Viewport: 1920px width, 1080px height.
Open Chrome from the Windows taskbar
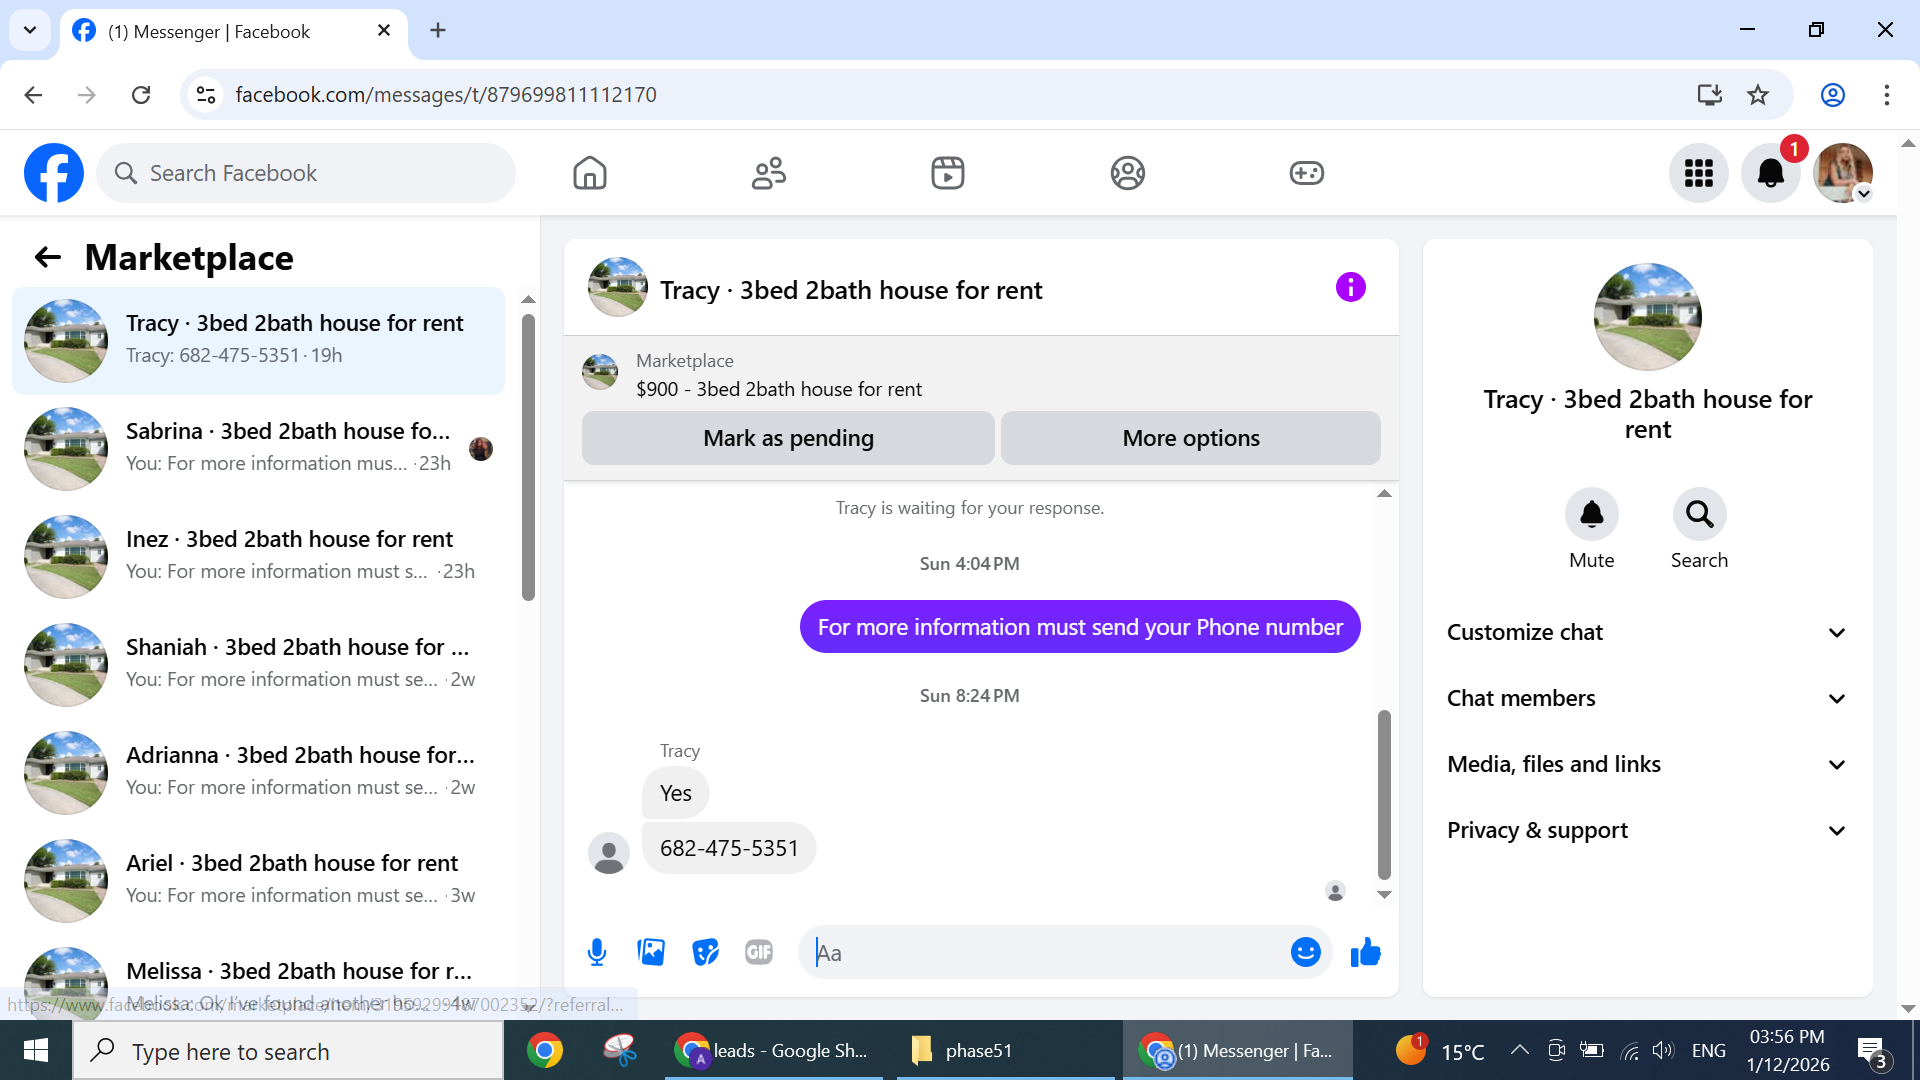pyautogui.click(x=545, y=1050)
